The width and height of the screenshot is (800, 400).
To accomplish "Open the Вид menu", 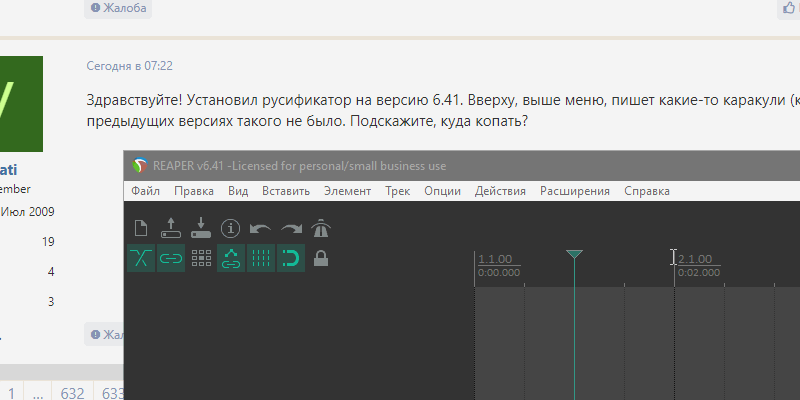I will click(238, 191).
